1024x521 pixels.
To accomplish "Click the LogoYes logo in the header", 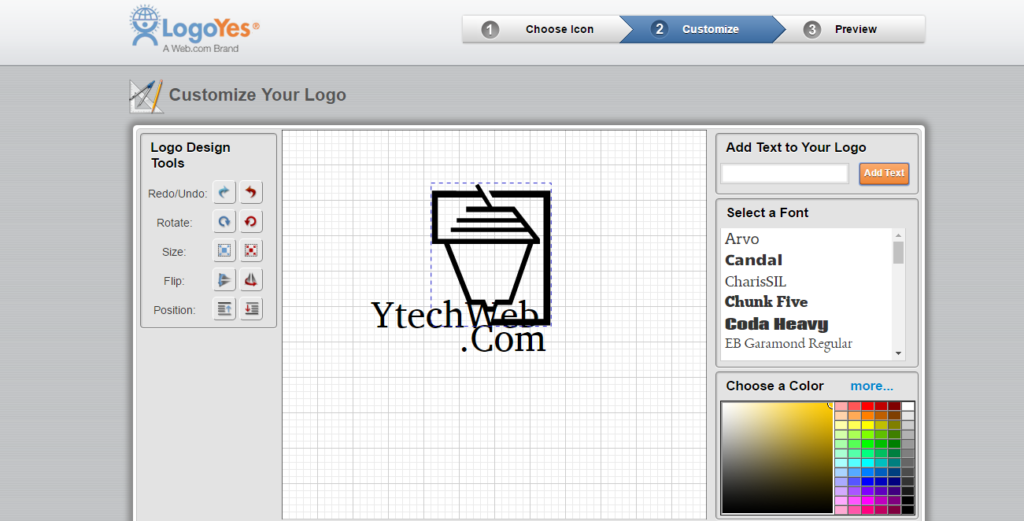I will point(195,29).
